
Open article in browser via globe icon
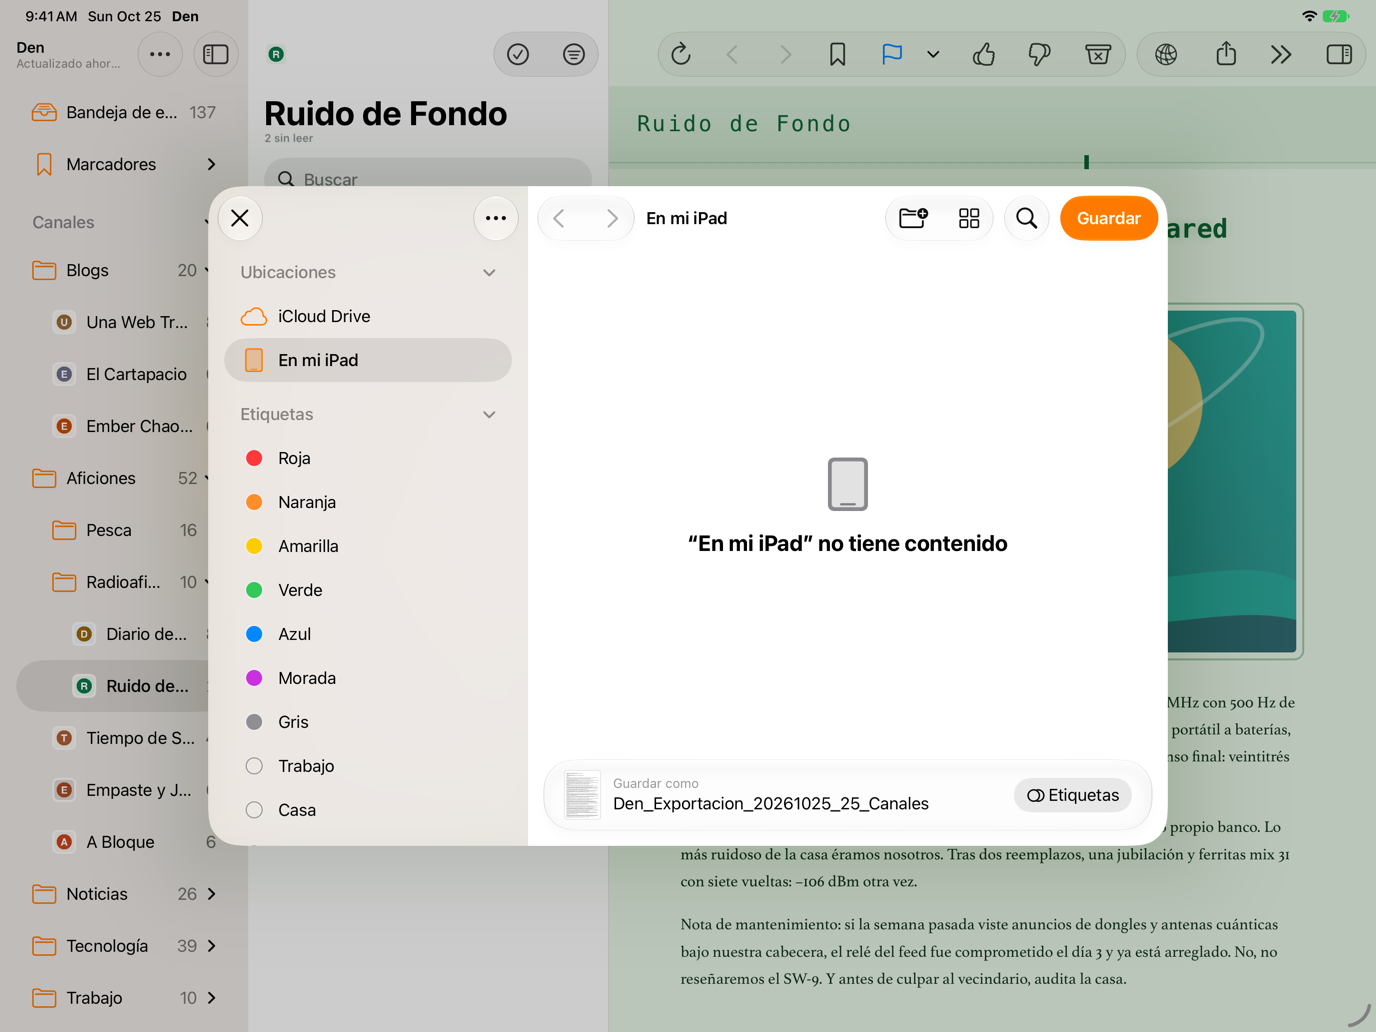point(1166,54)
